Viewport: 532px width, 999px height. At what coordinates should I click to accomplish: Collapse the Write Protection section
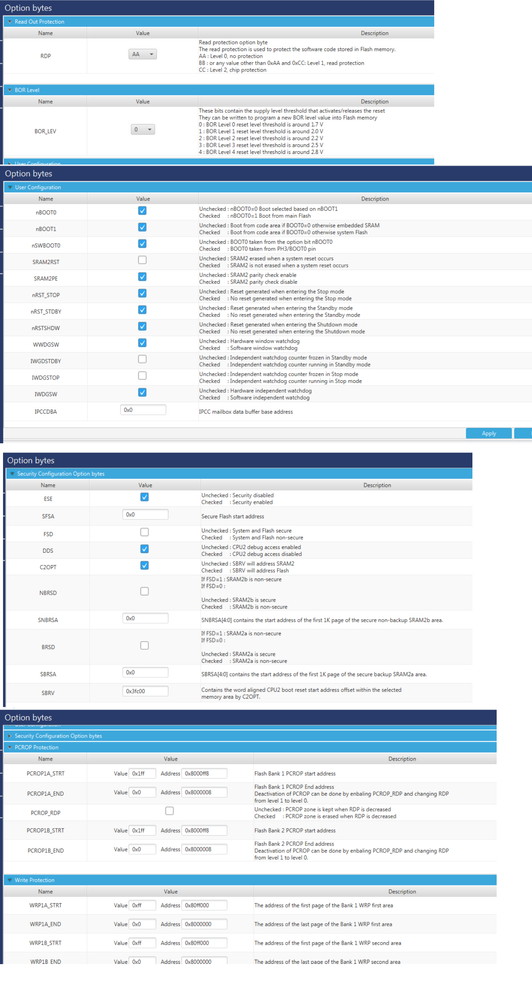[250, 880]
